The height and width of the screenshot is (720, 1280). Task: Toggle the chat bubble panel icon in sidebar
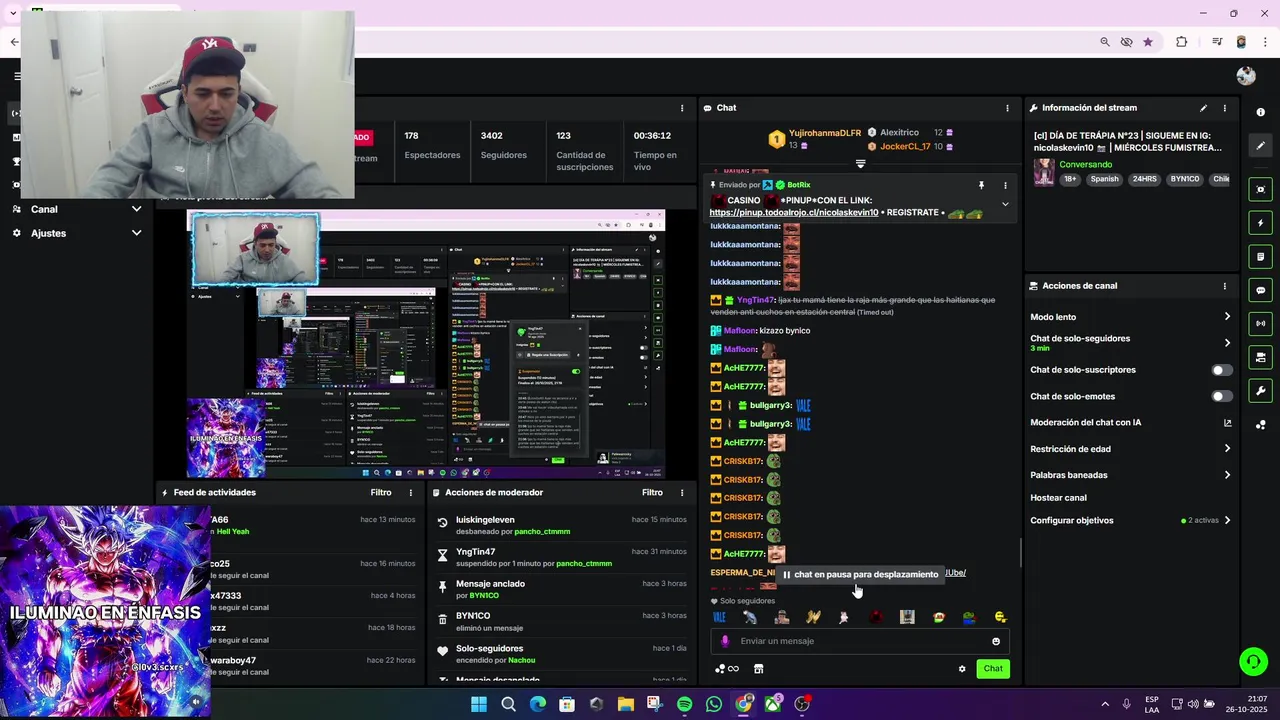pos(1261,290)
